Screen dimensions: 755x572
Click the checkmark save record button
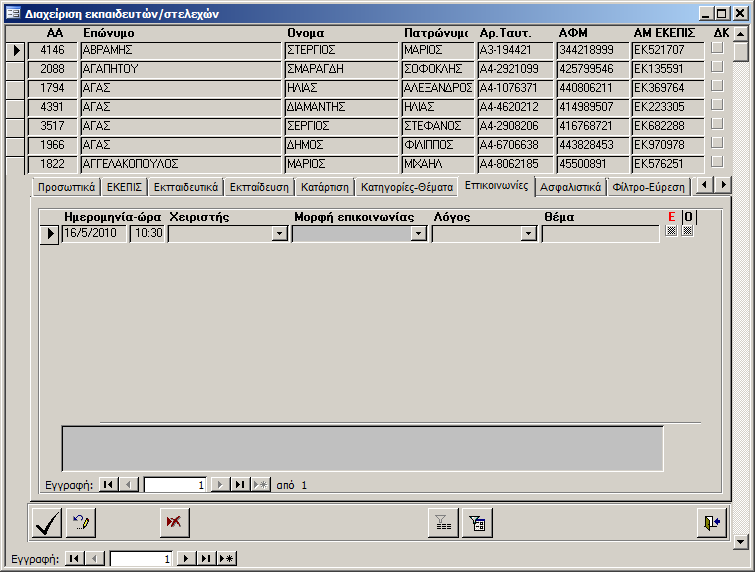tap(46, 522)
